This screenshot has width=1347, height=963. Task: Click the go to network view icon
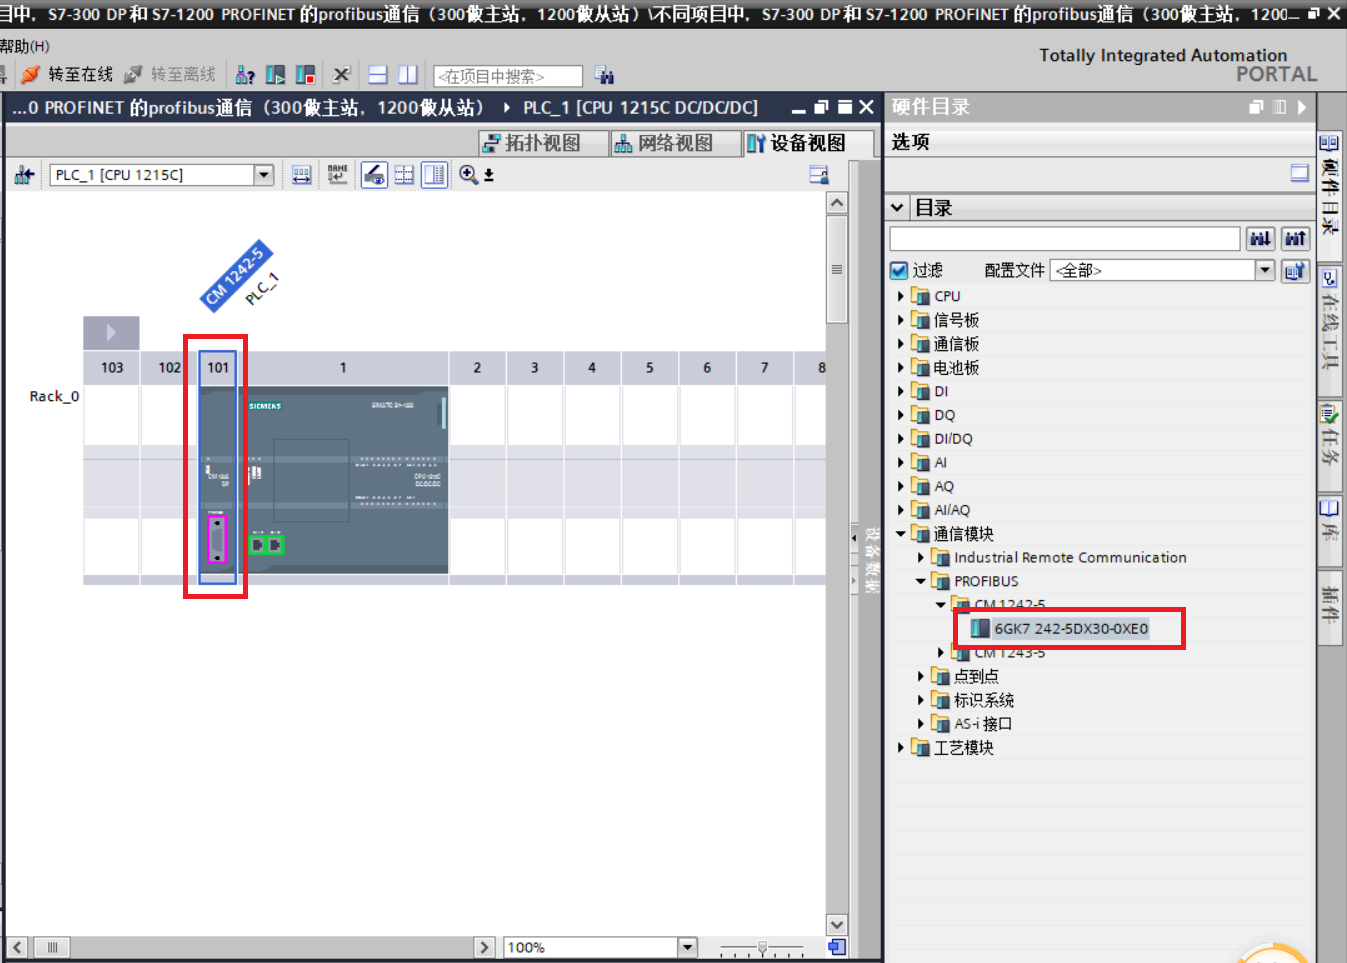(x=24, y=175)
